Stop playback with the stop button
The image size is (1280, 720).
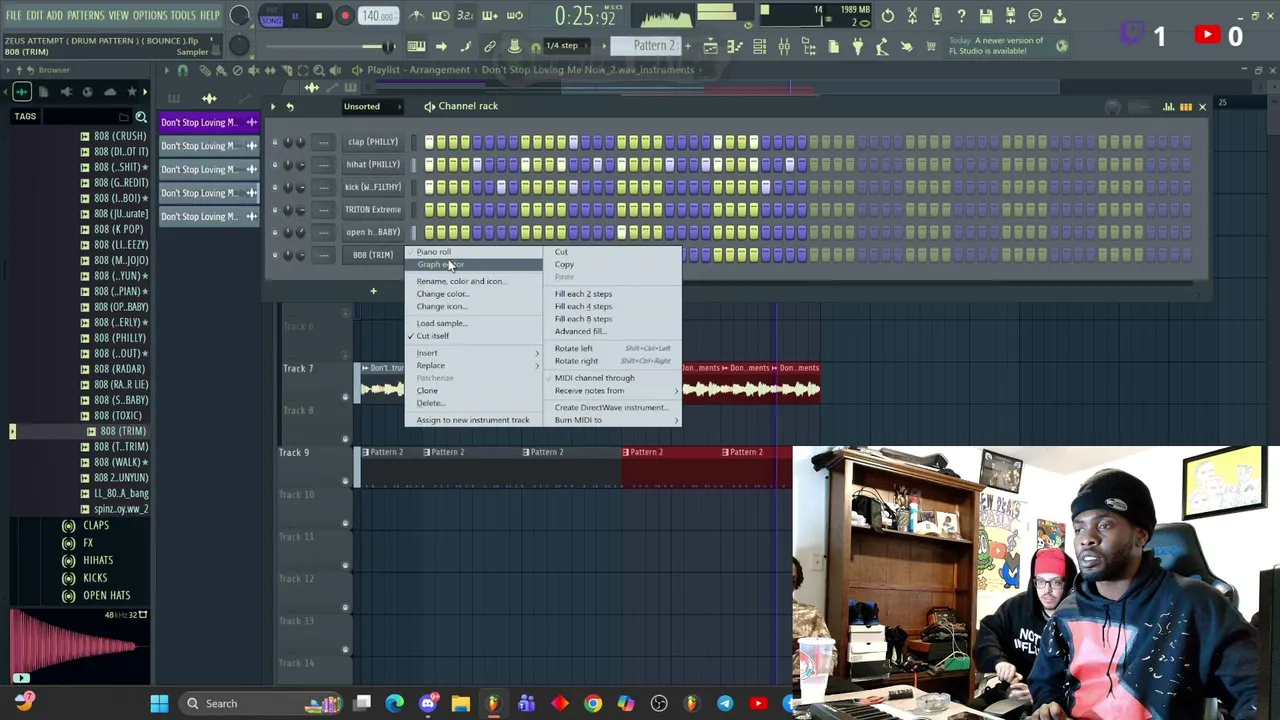coord(319,15)
